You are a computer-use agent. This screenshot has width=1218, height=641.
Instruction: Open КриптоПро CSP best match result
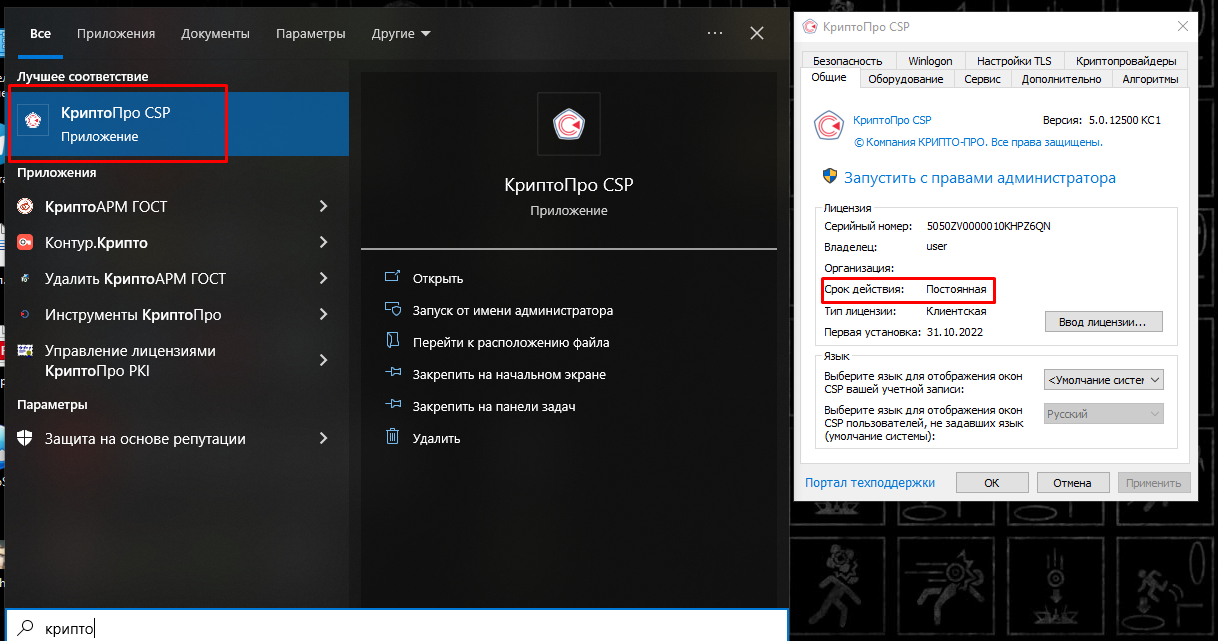pos(177,124)
